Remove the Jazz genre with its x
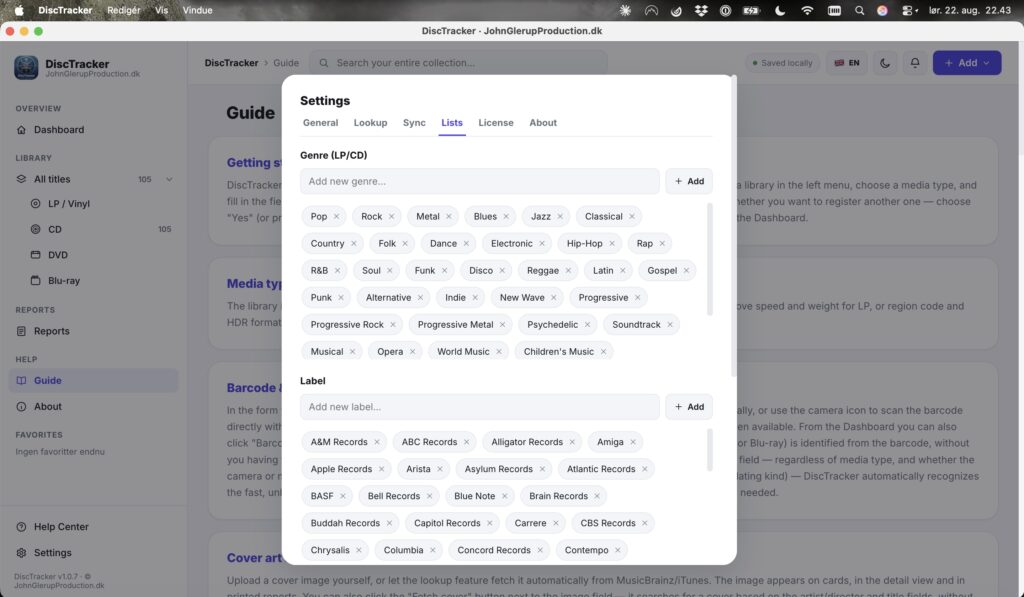Image resolution: width=1024 pixels, height=597 pixels. [x=560, y=216]
